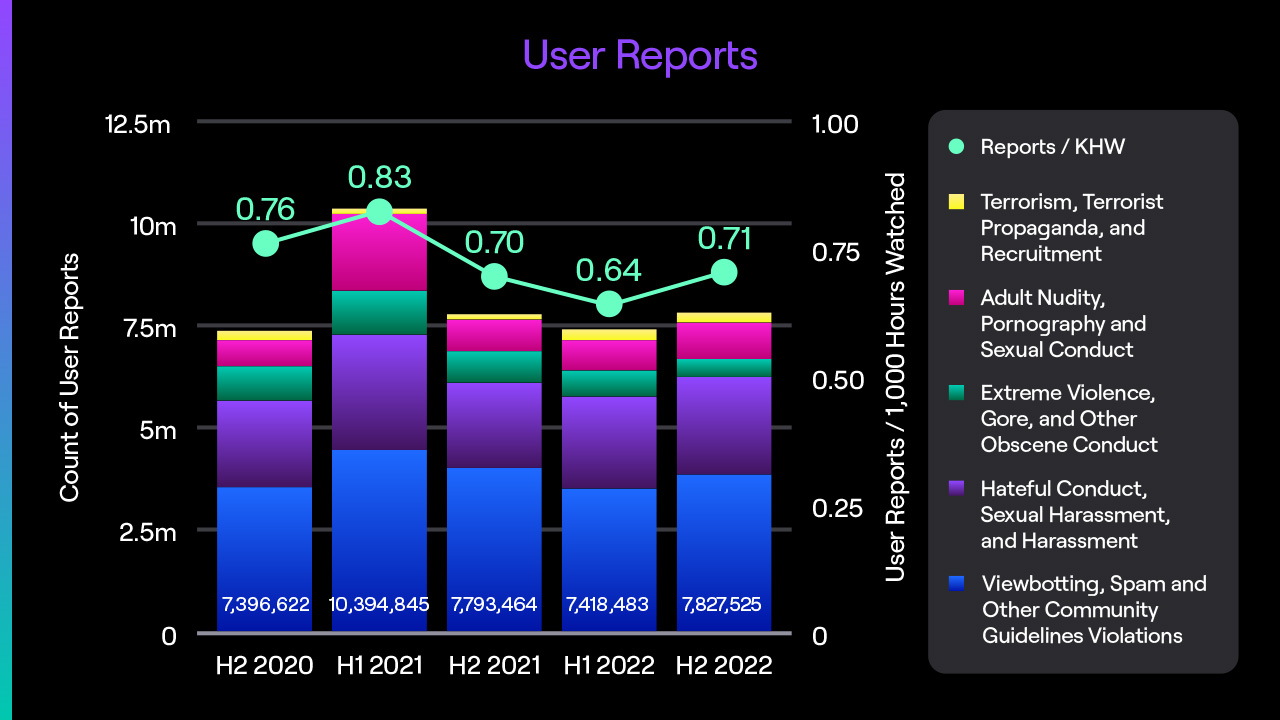Expand the legend panel
Screen dimensions: 1280x720
tap(1083, 390)
